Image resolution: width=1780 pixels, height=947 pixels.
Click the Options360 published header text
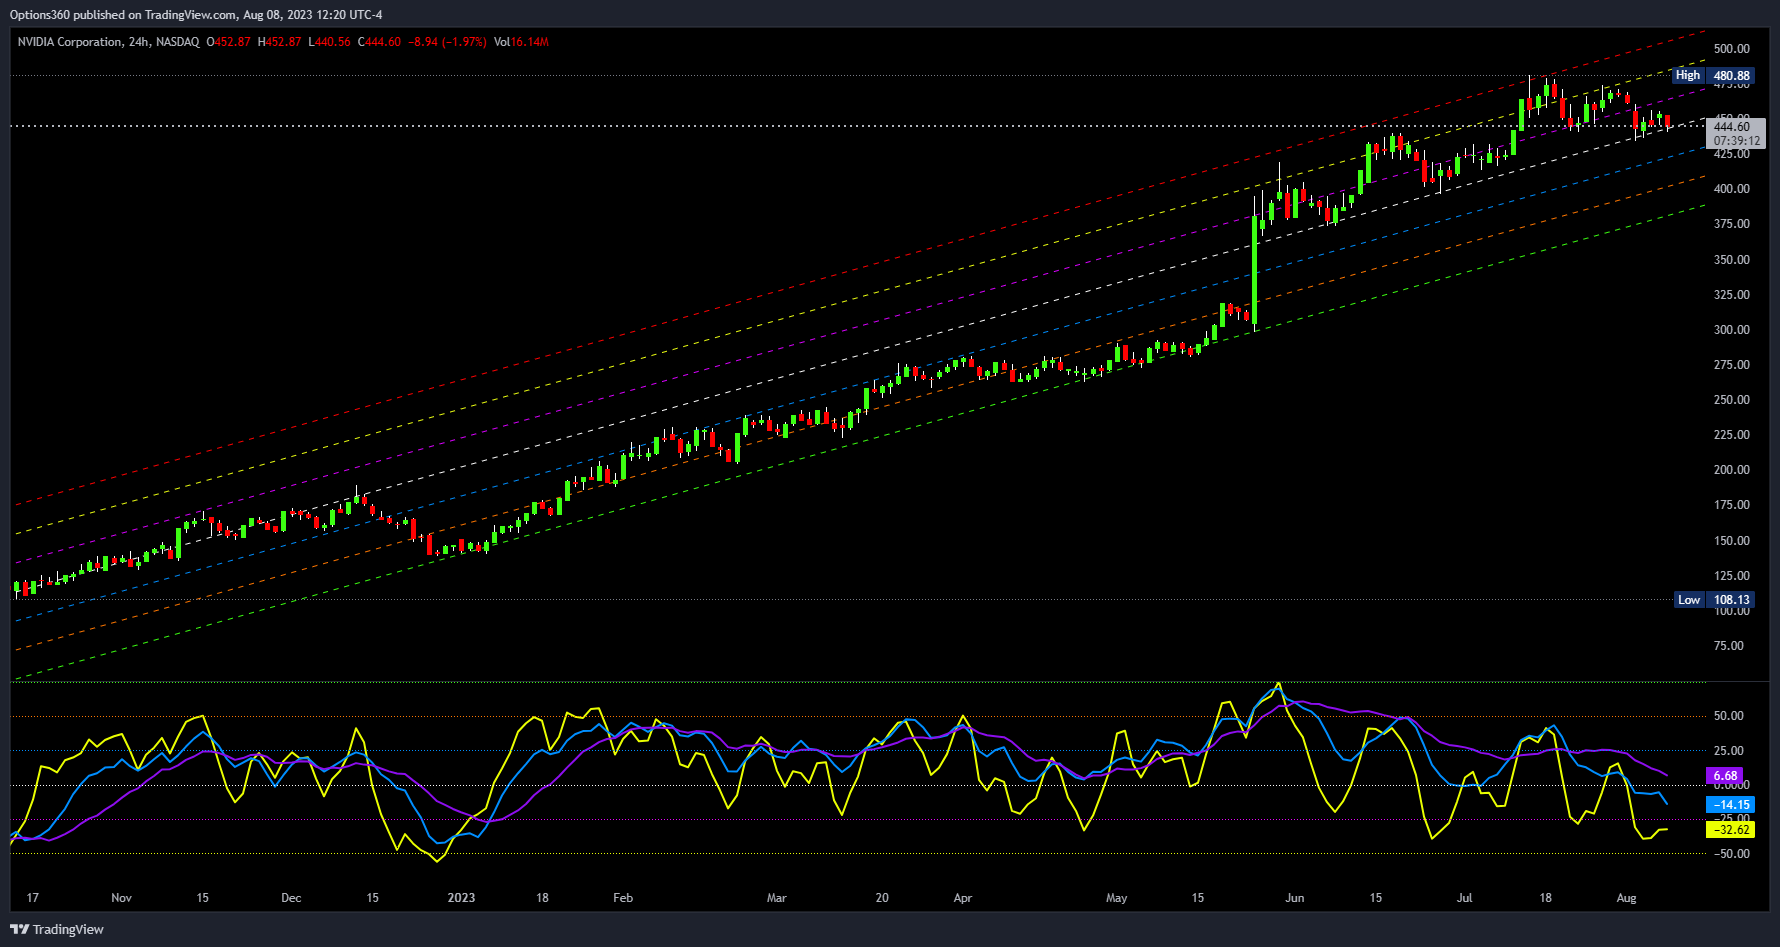tap(196, 14)
